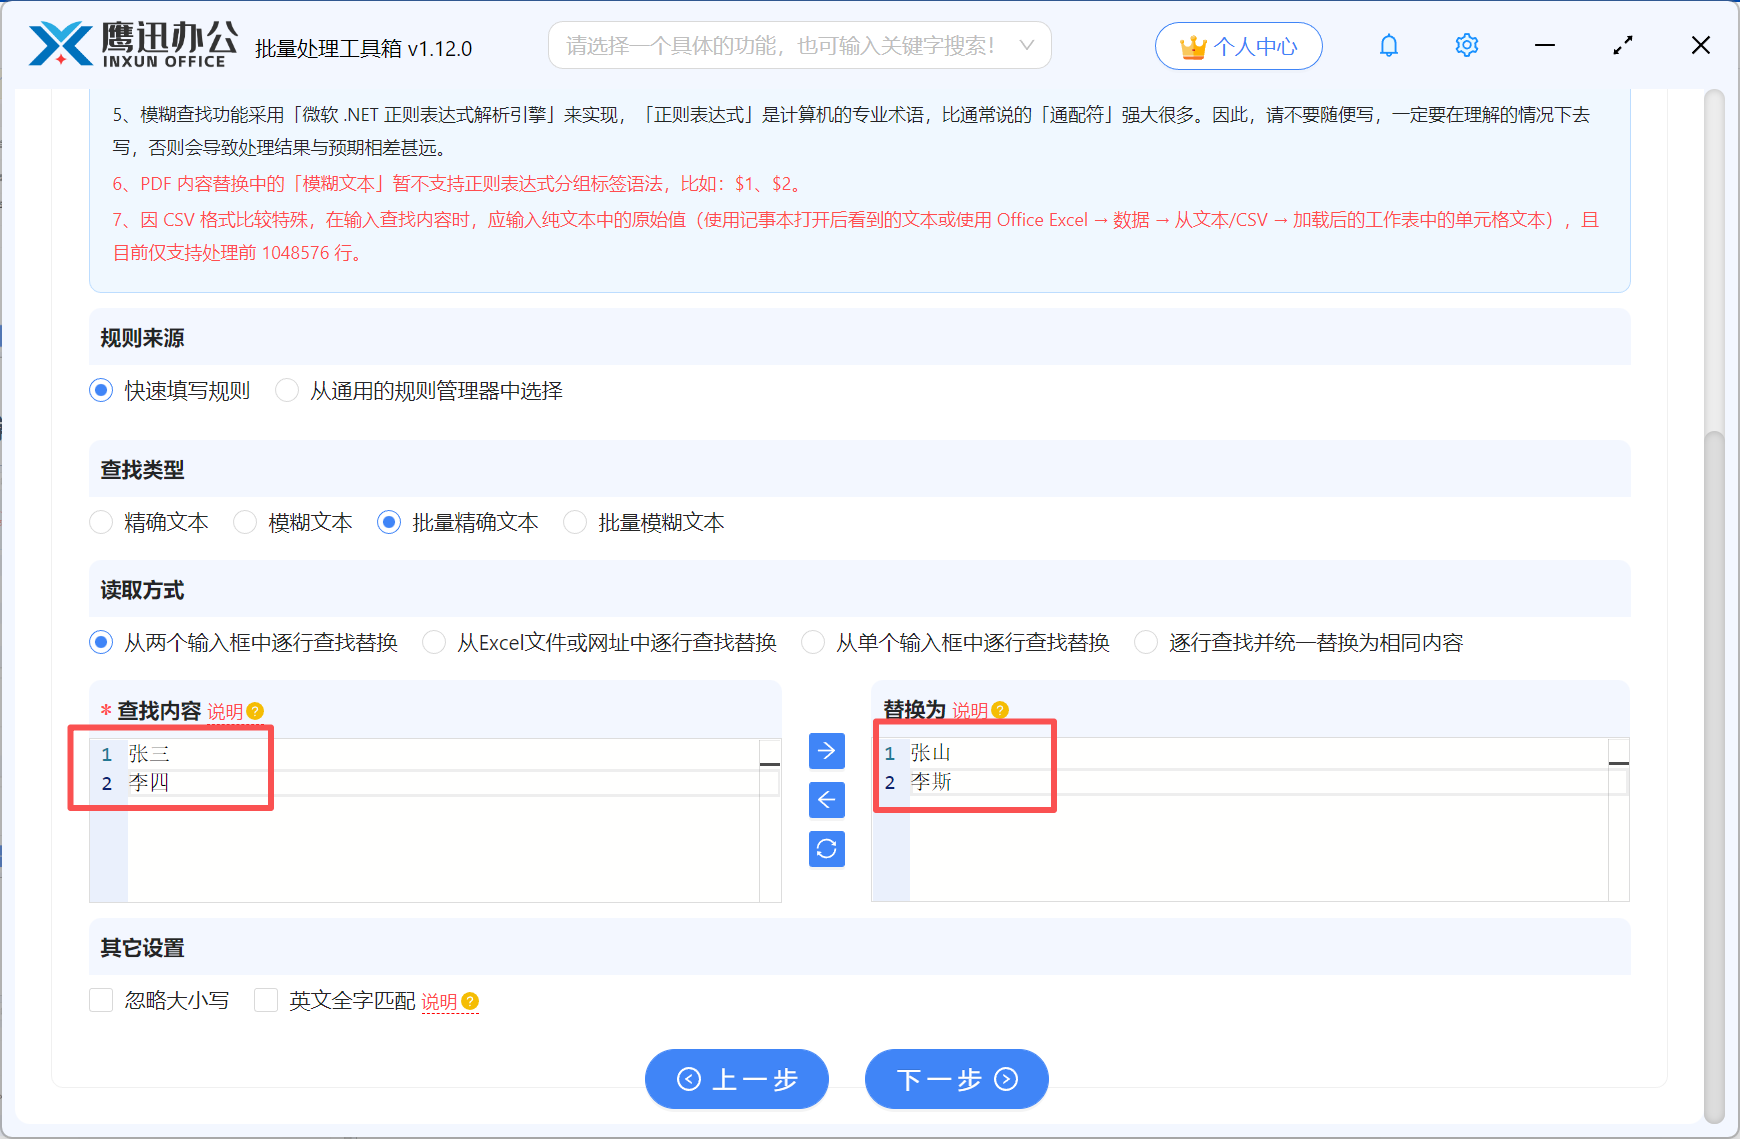Open the notification bell icon
The image size is (1740, 1139).
1388,45
